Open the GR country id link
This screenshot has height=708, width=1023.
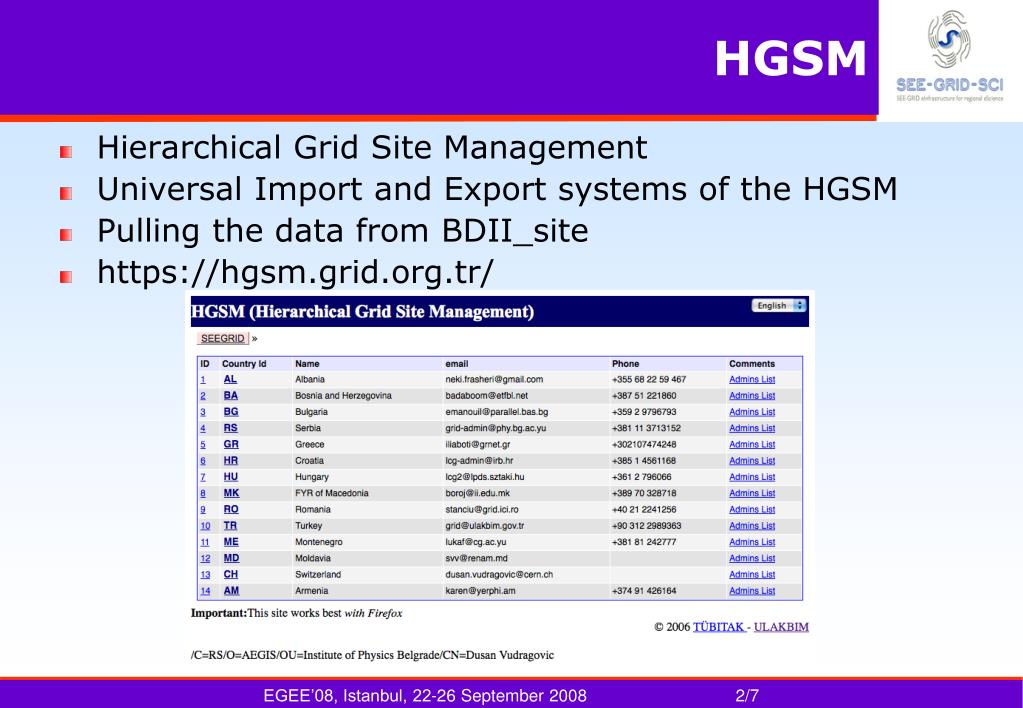point(231,444)
